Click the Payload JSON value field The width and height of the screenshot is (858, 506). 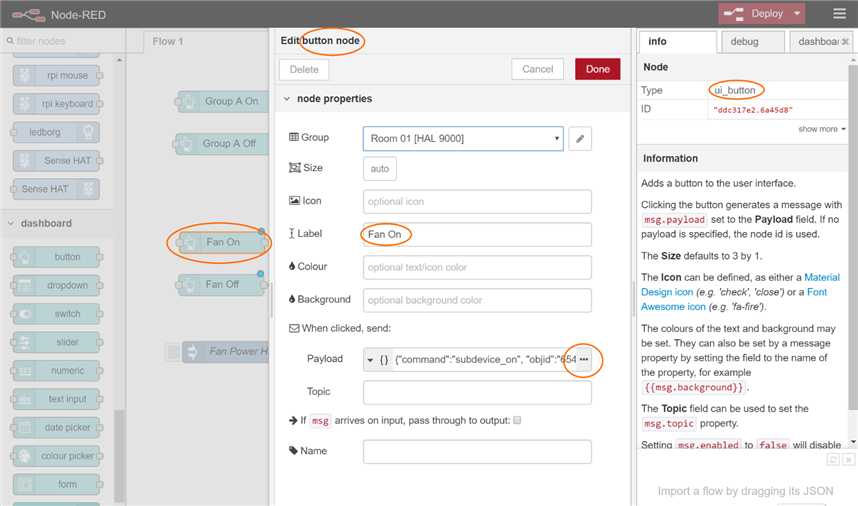[485, 359]
